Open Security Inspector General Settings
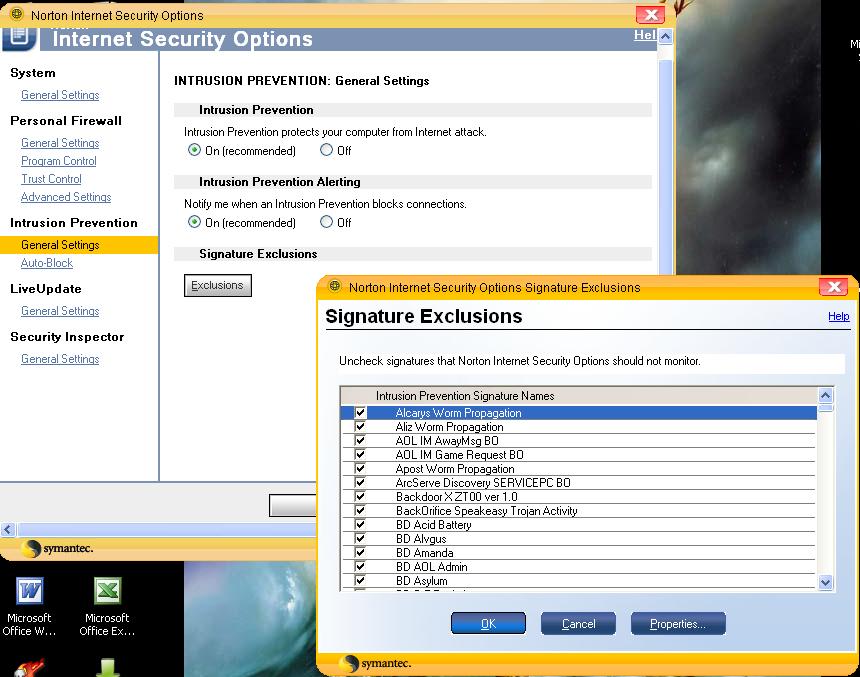Viewport: 860px width, 677px height. (60, 359)
